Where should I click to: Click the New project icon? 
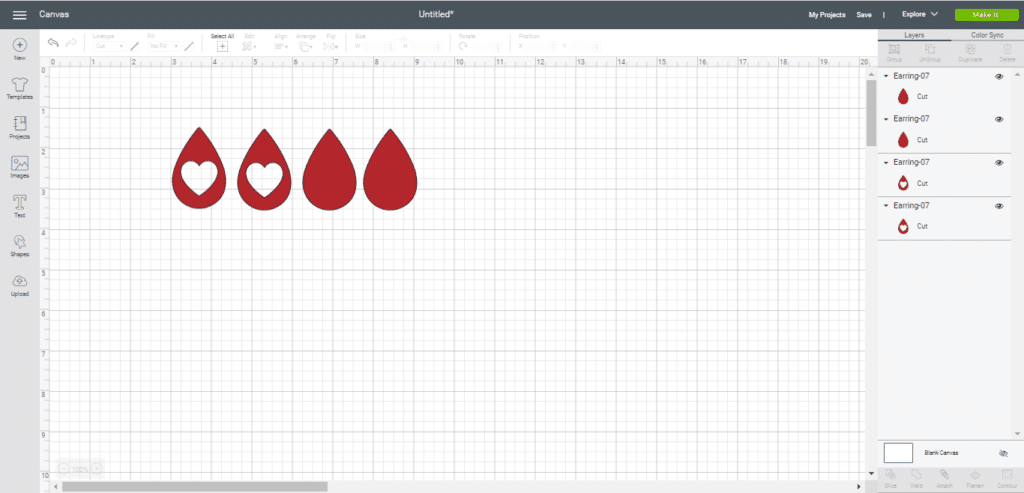19,46
